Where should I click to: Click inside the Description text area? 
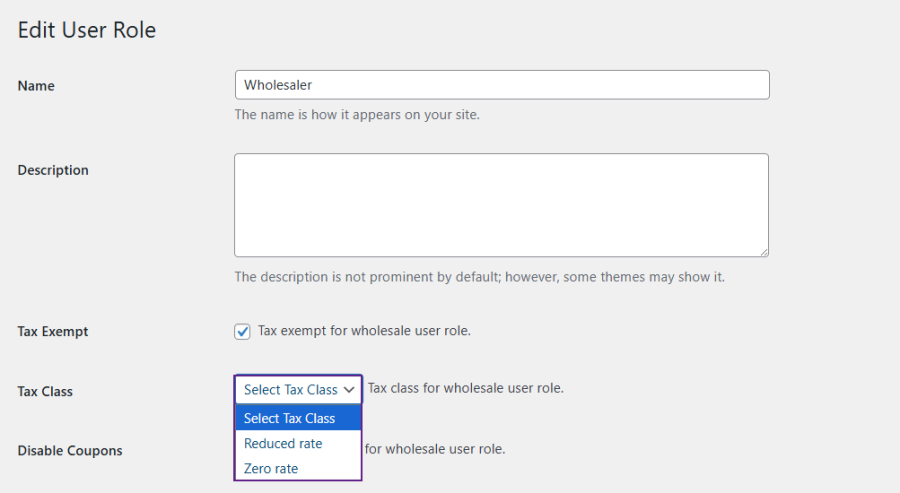pyautogui.click(x=501, y=205)
